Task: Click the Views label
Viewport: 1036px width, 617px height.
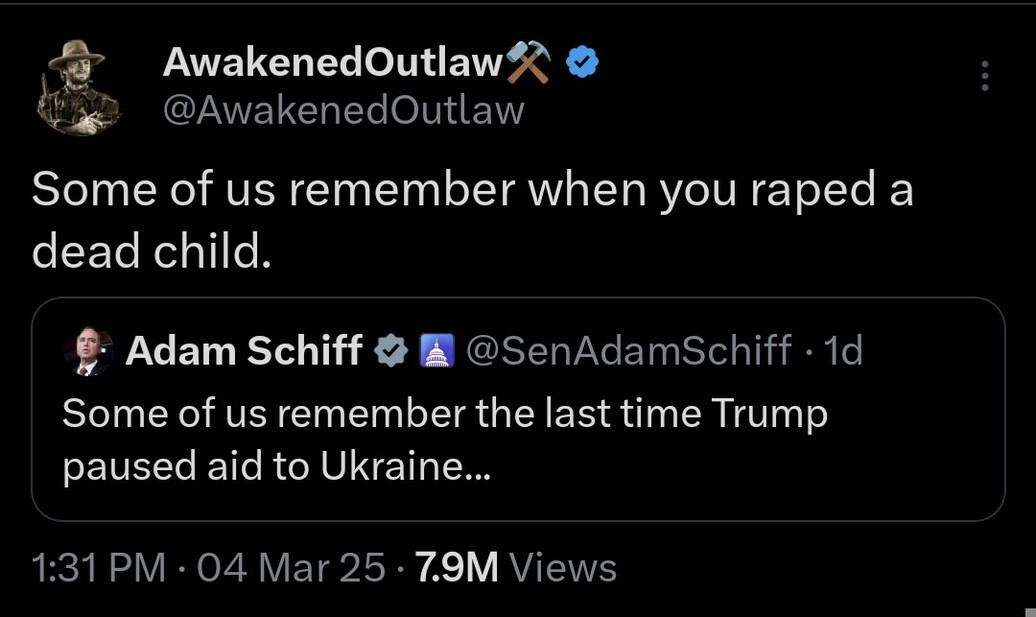Action: 563,568
